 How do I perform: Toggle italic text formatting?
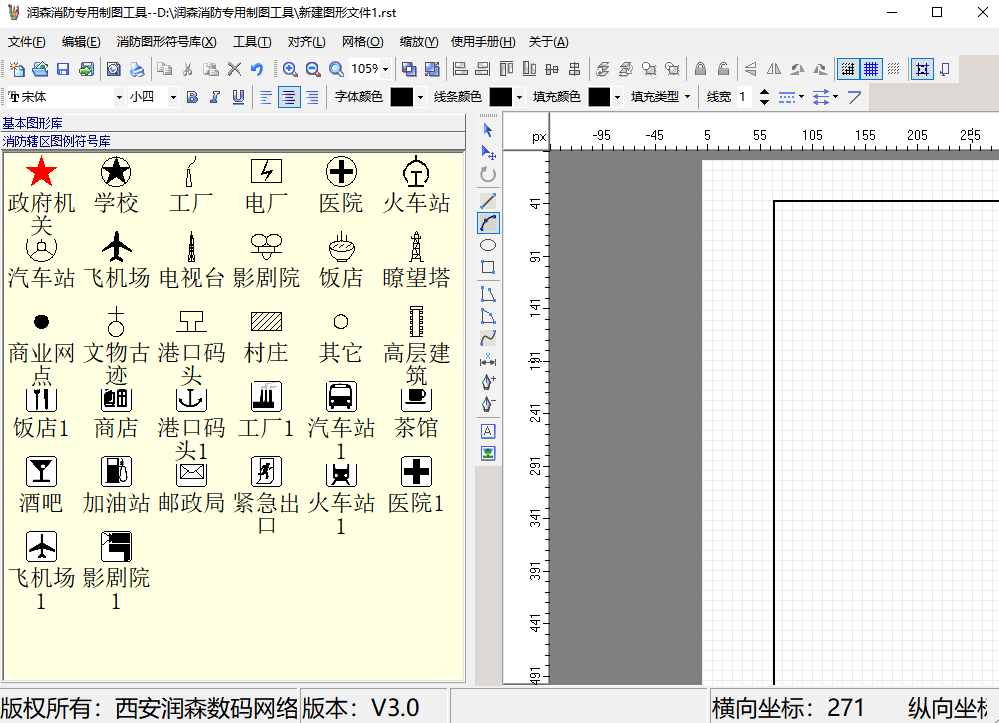(215, 97)
